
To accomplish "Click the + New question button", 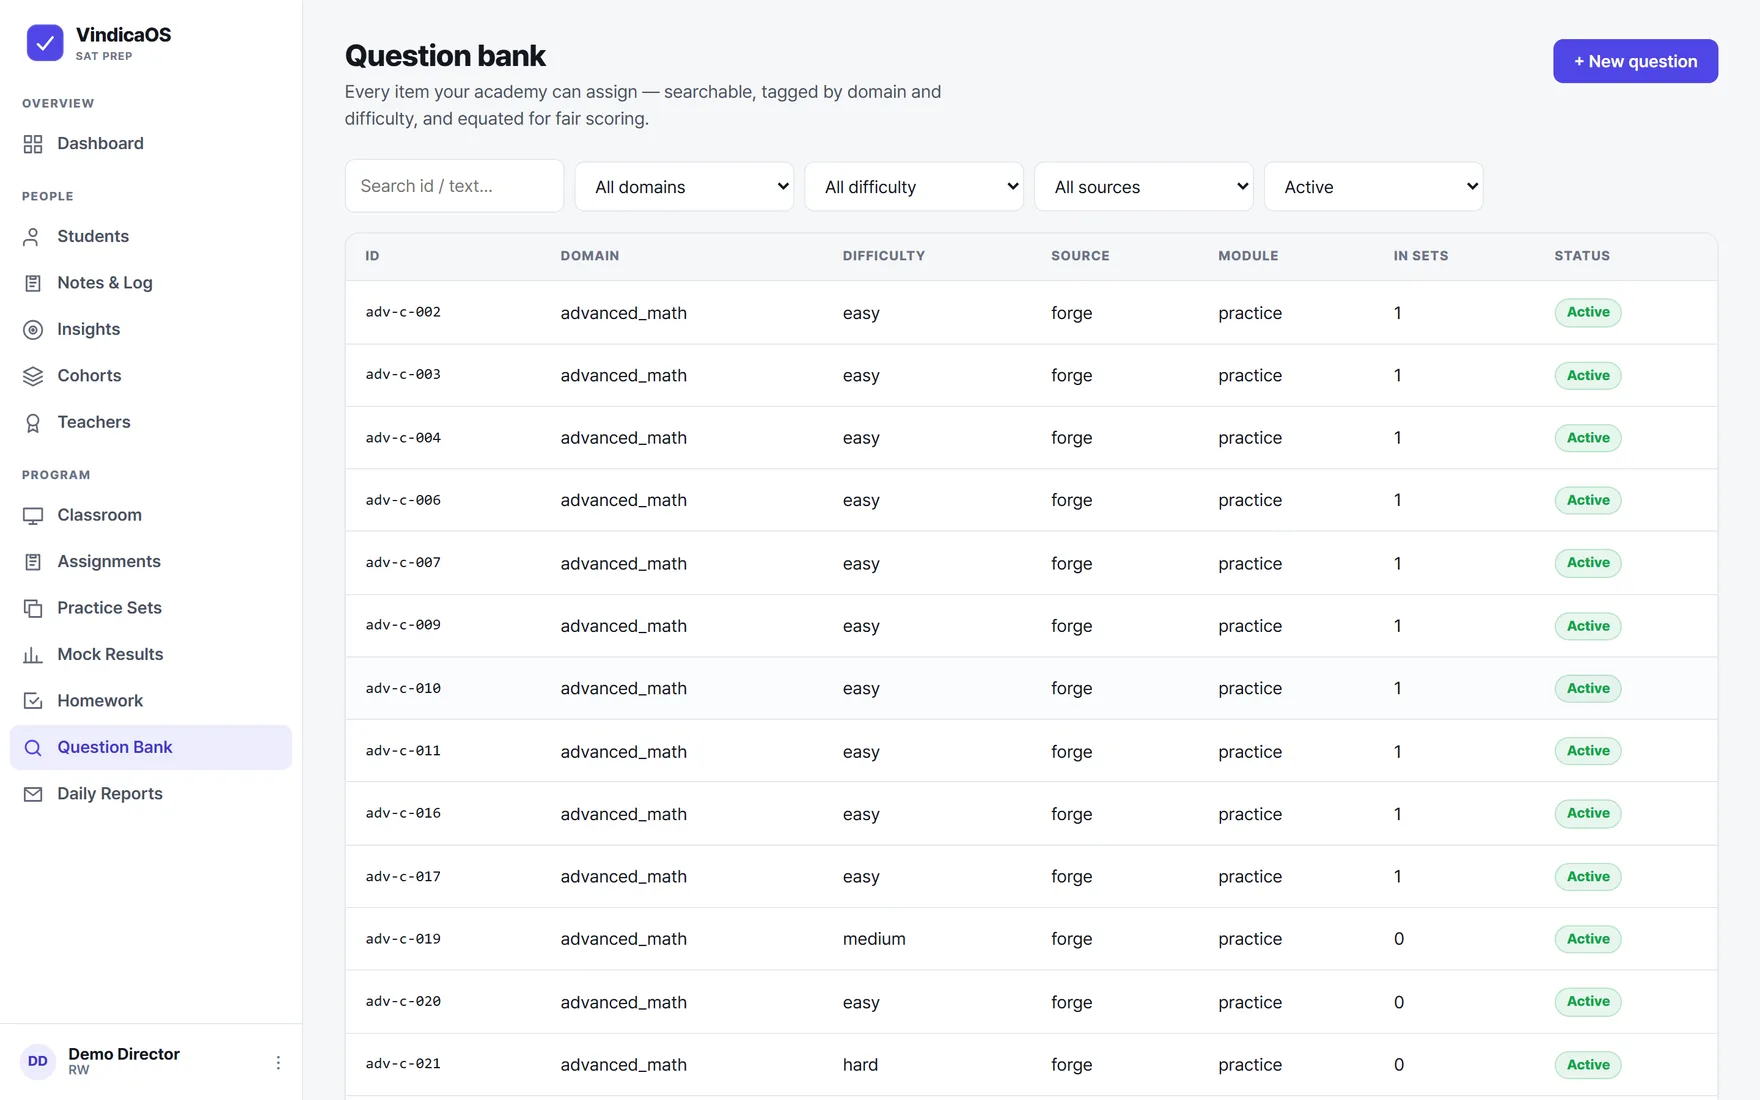I will (x=1635, y=61).
